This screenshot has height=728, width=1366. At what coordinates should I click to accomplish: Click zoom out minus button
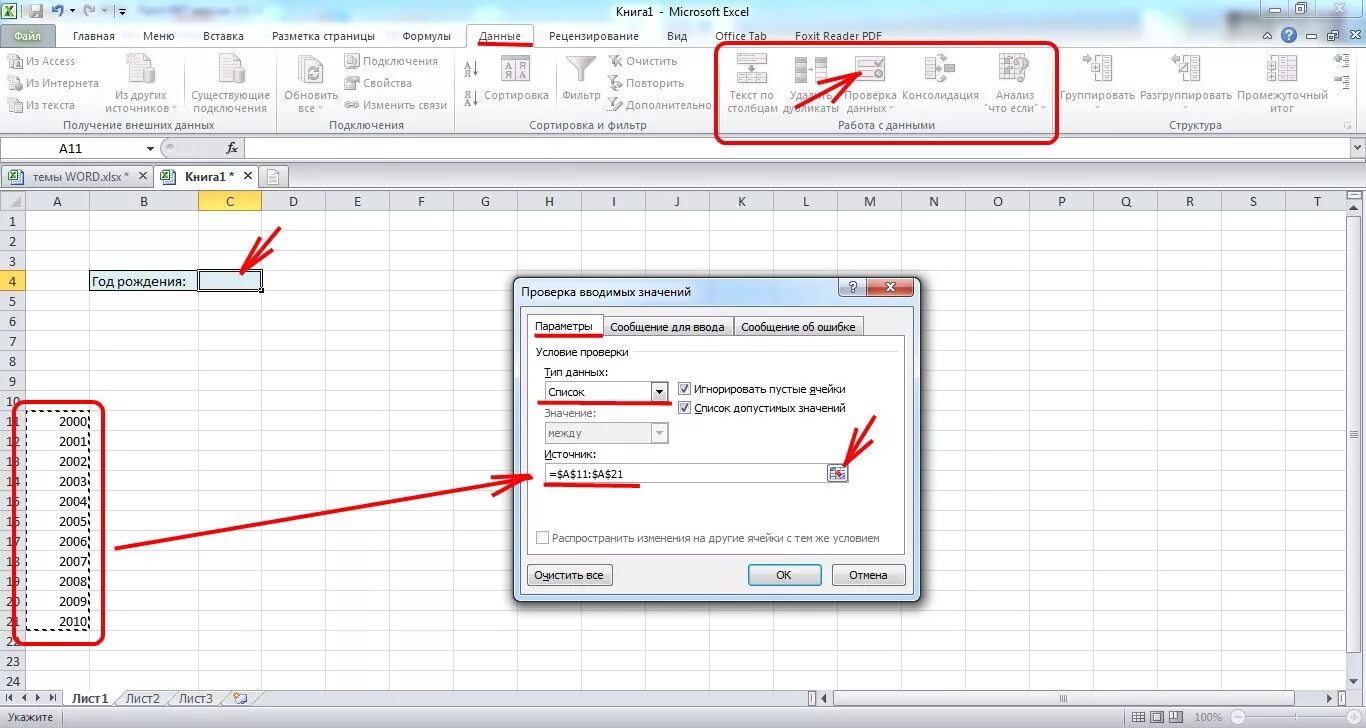click(1238, 717)
